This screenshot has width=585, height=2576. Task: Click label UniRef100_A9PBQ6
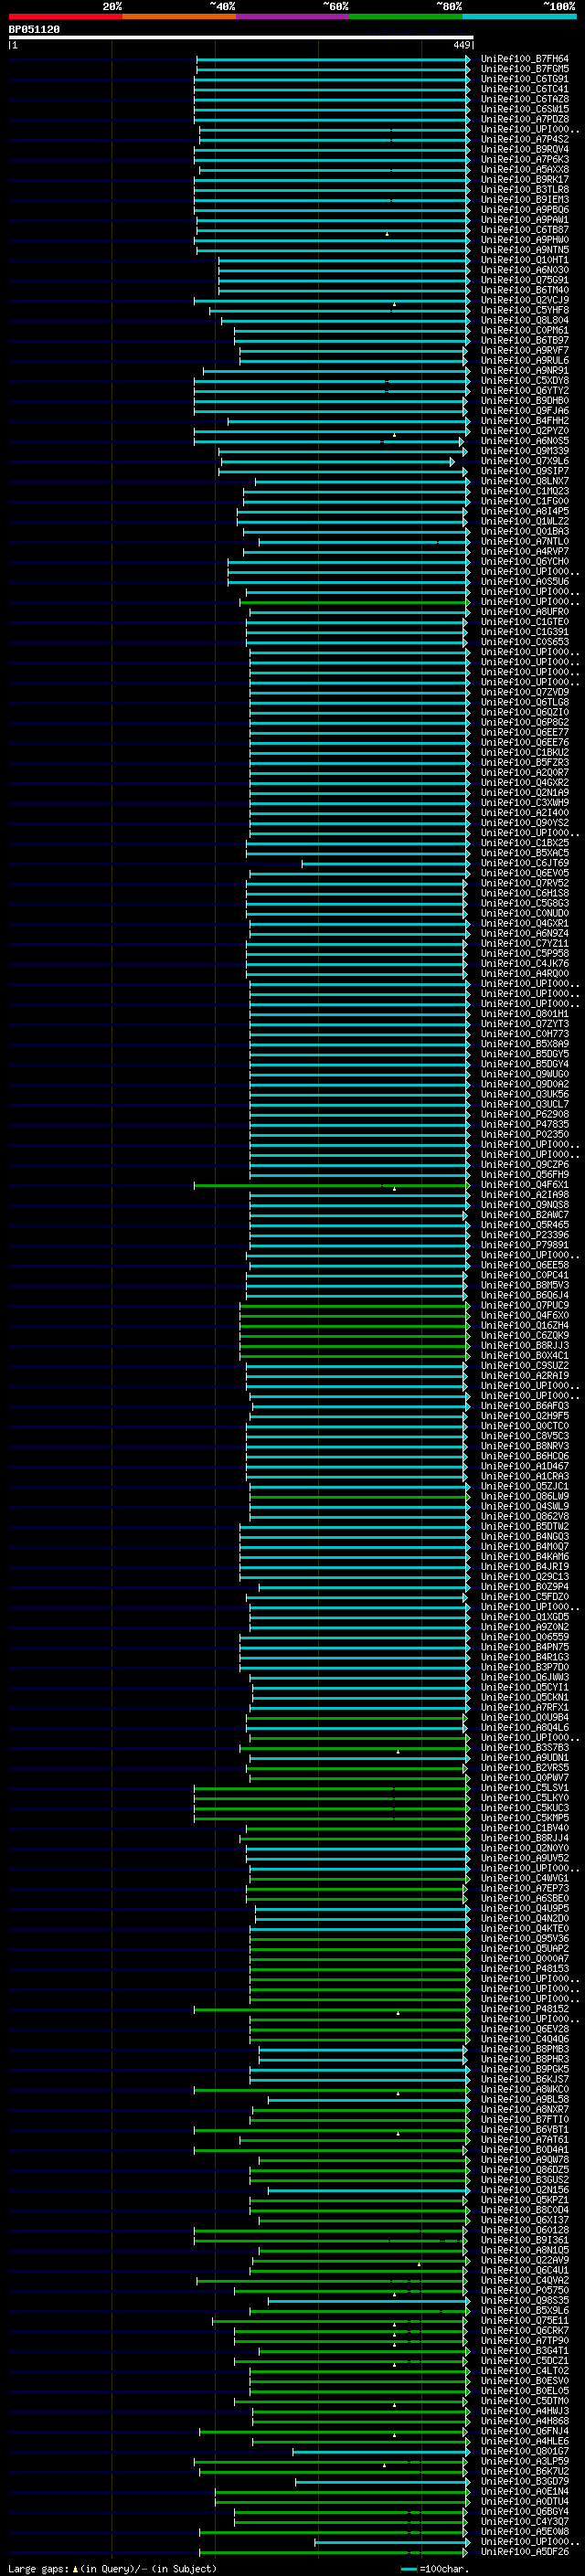pyautogui.click(x=525, y=209)
